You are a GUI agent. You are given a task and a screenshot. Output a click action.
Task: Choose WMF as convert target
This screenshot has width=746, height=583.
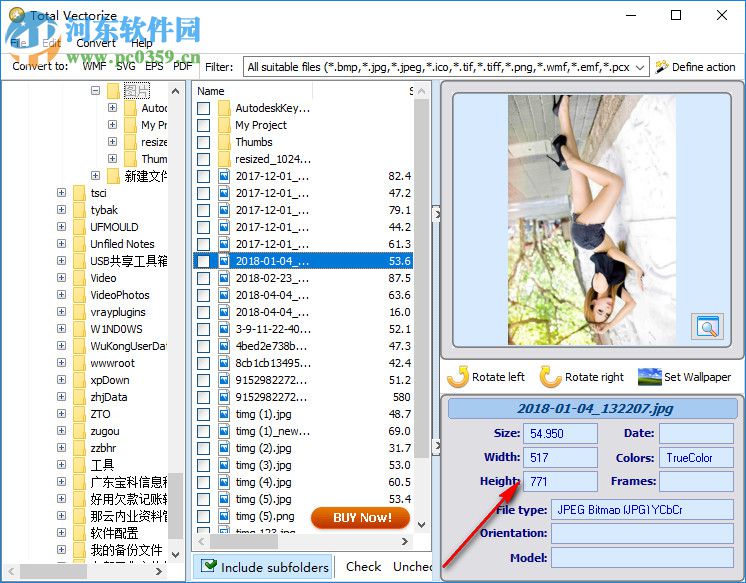click(94, 66)
